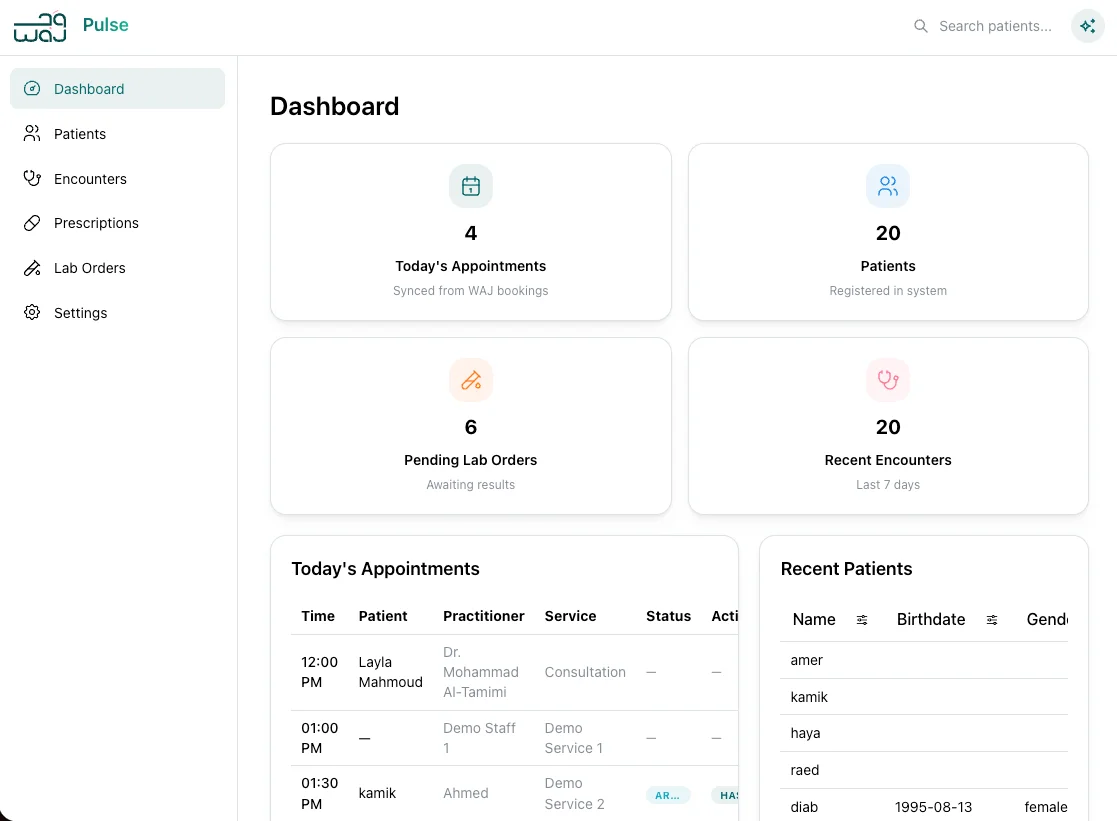Click the pencil icon on Pending Lab Orders card
The width and height of the screenshot is (1117, 821).
pos(470,380)
